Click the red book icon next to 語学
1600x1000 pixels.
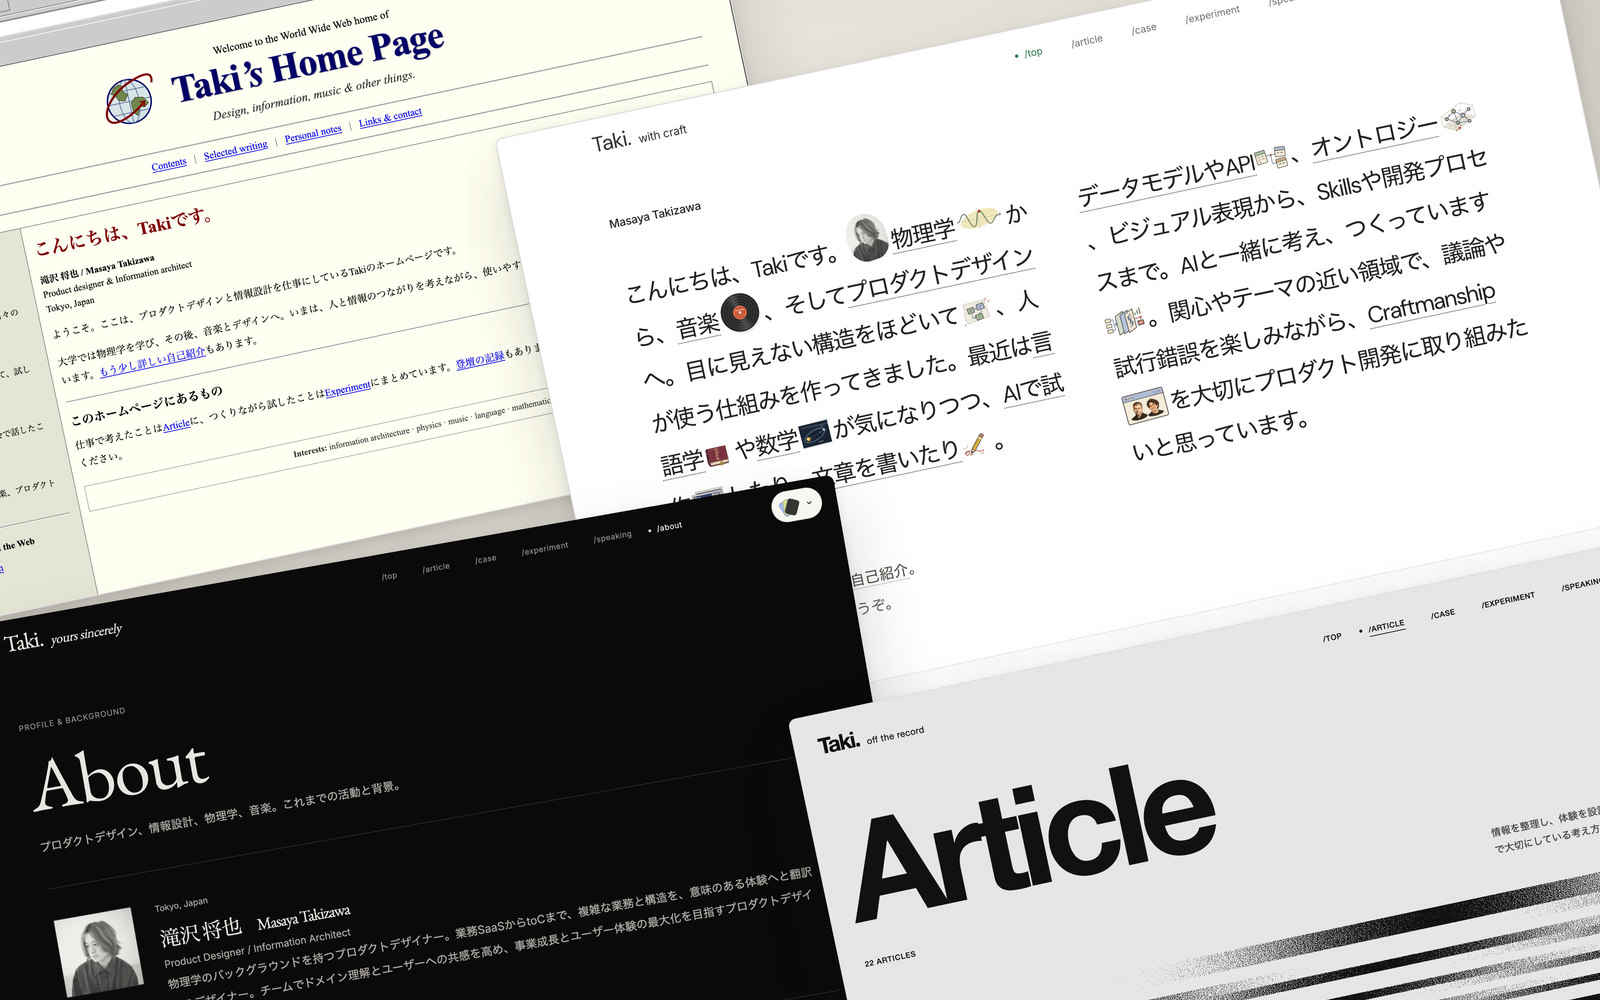(x=717, y=456)
